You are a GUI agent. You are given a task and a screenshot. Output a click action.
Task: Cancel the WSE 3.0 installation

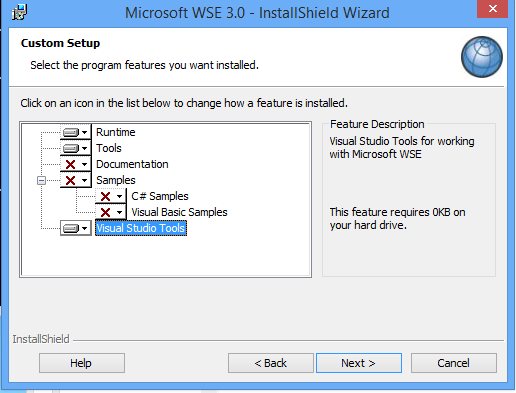pos(454,363)
